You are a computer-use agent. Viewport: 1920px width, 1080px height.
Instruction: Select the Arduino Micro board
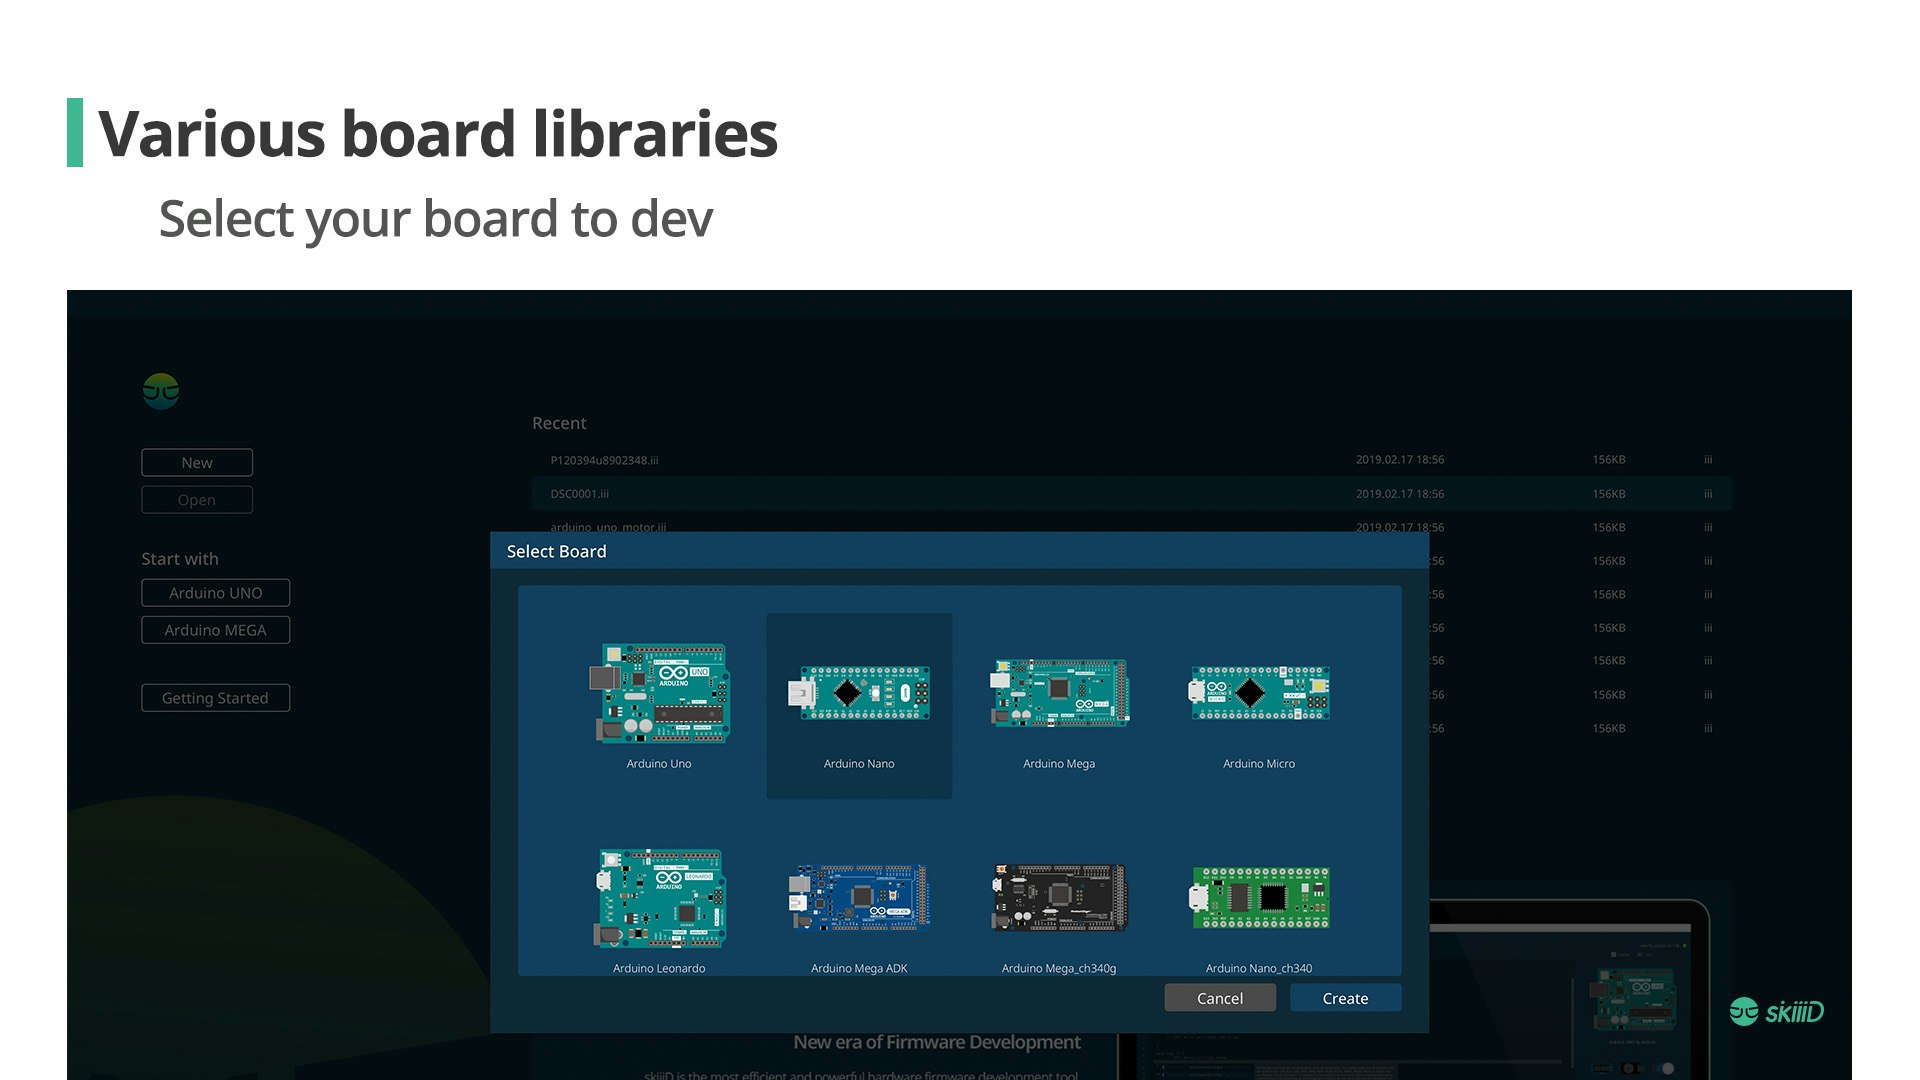(1259, 693)
